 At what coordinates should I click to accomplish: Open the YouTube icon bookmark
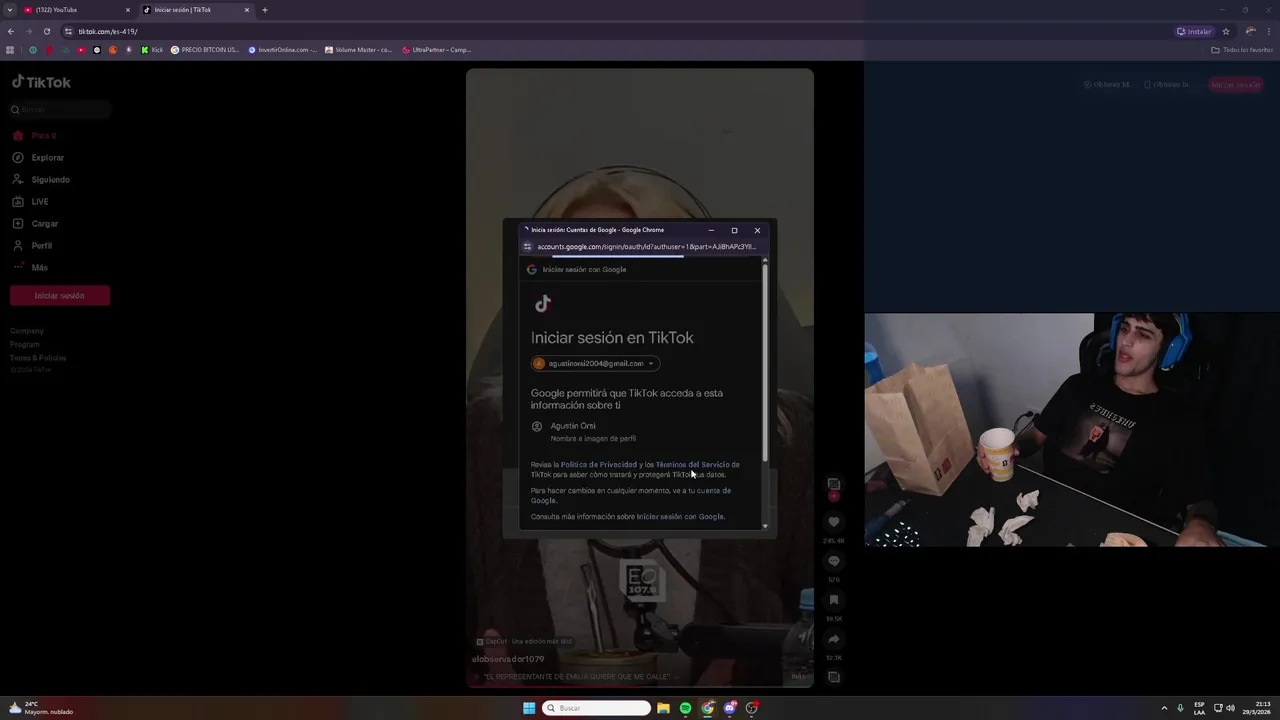point(81,50)
